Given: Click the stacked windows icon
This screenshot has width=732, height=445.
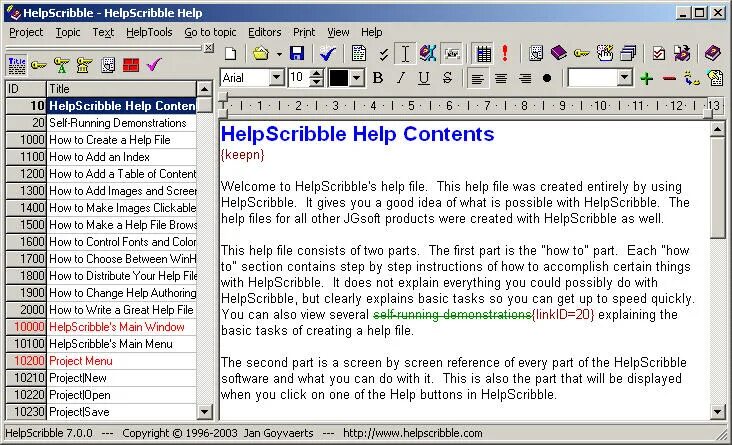Looking at the screenshot, I should click(628, 53).
